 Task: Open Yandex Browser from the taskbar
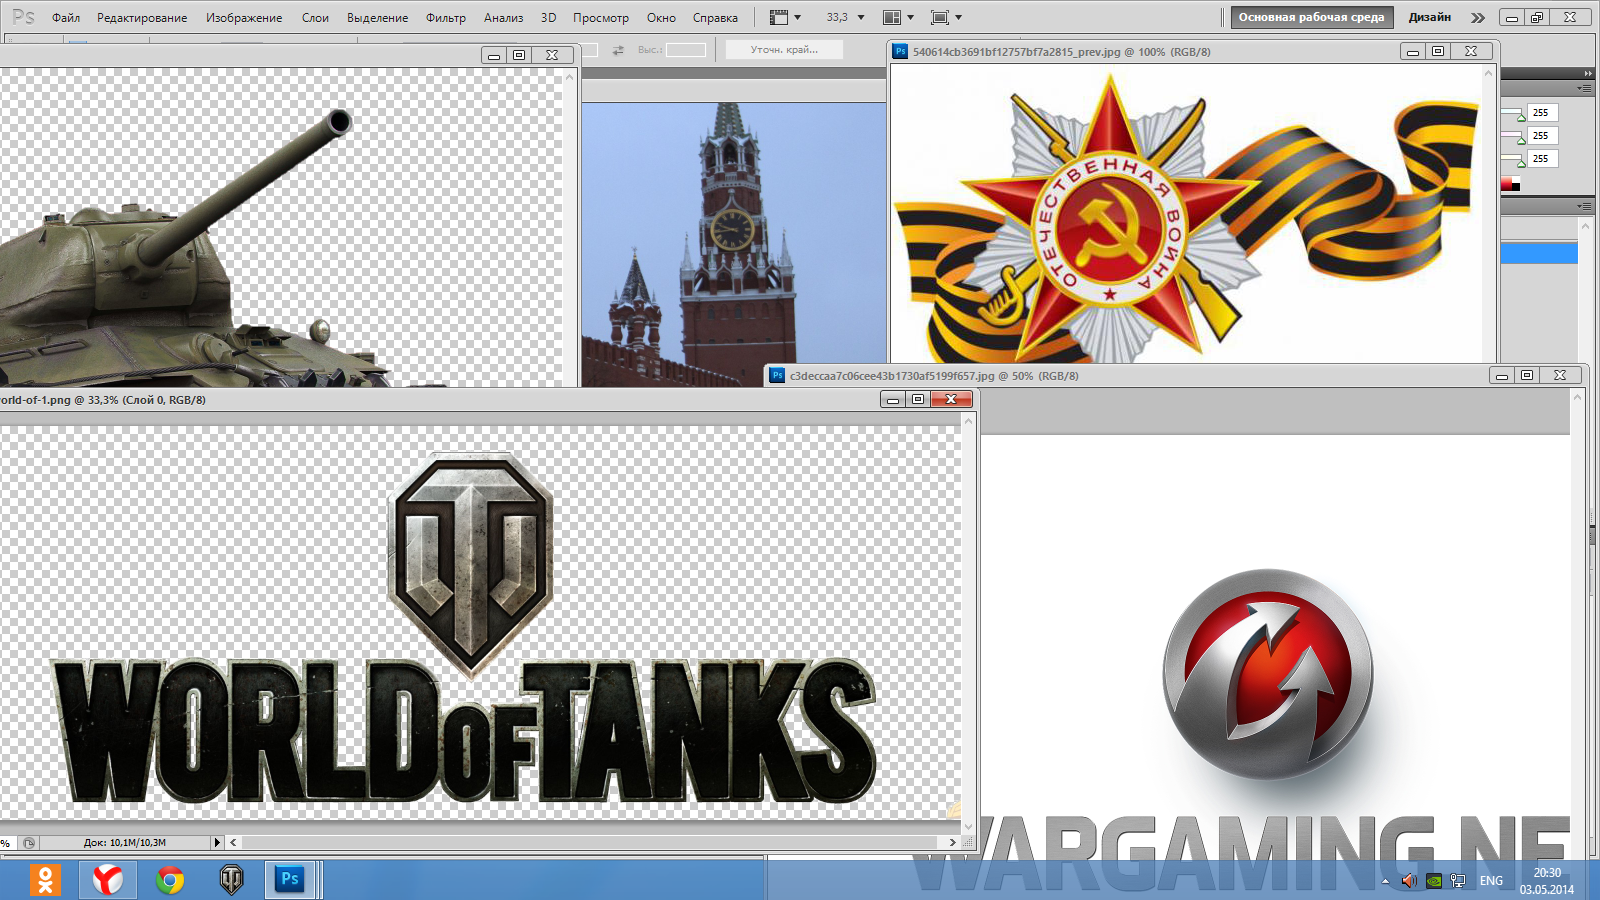click(108, 880)
